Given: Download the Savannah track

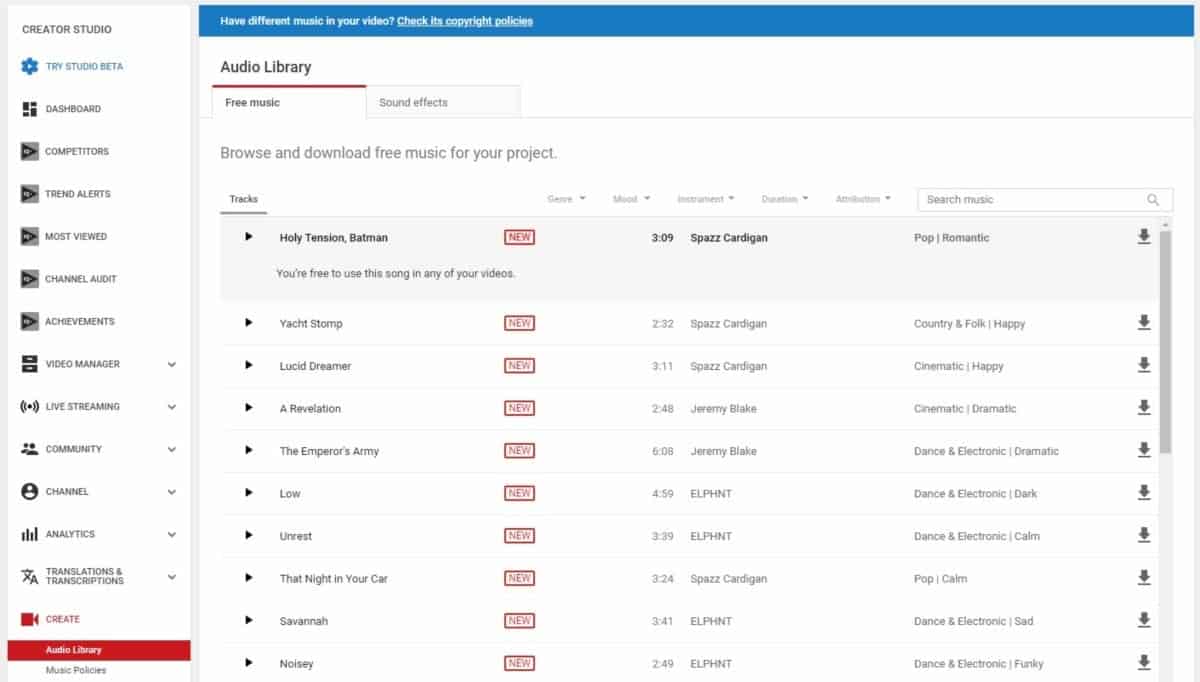Looking at the screenshot, I should click(1144, 620).
